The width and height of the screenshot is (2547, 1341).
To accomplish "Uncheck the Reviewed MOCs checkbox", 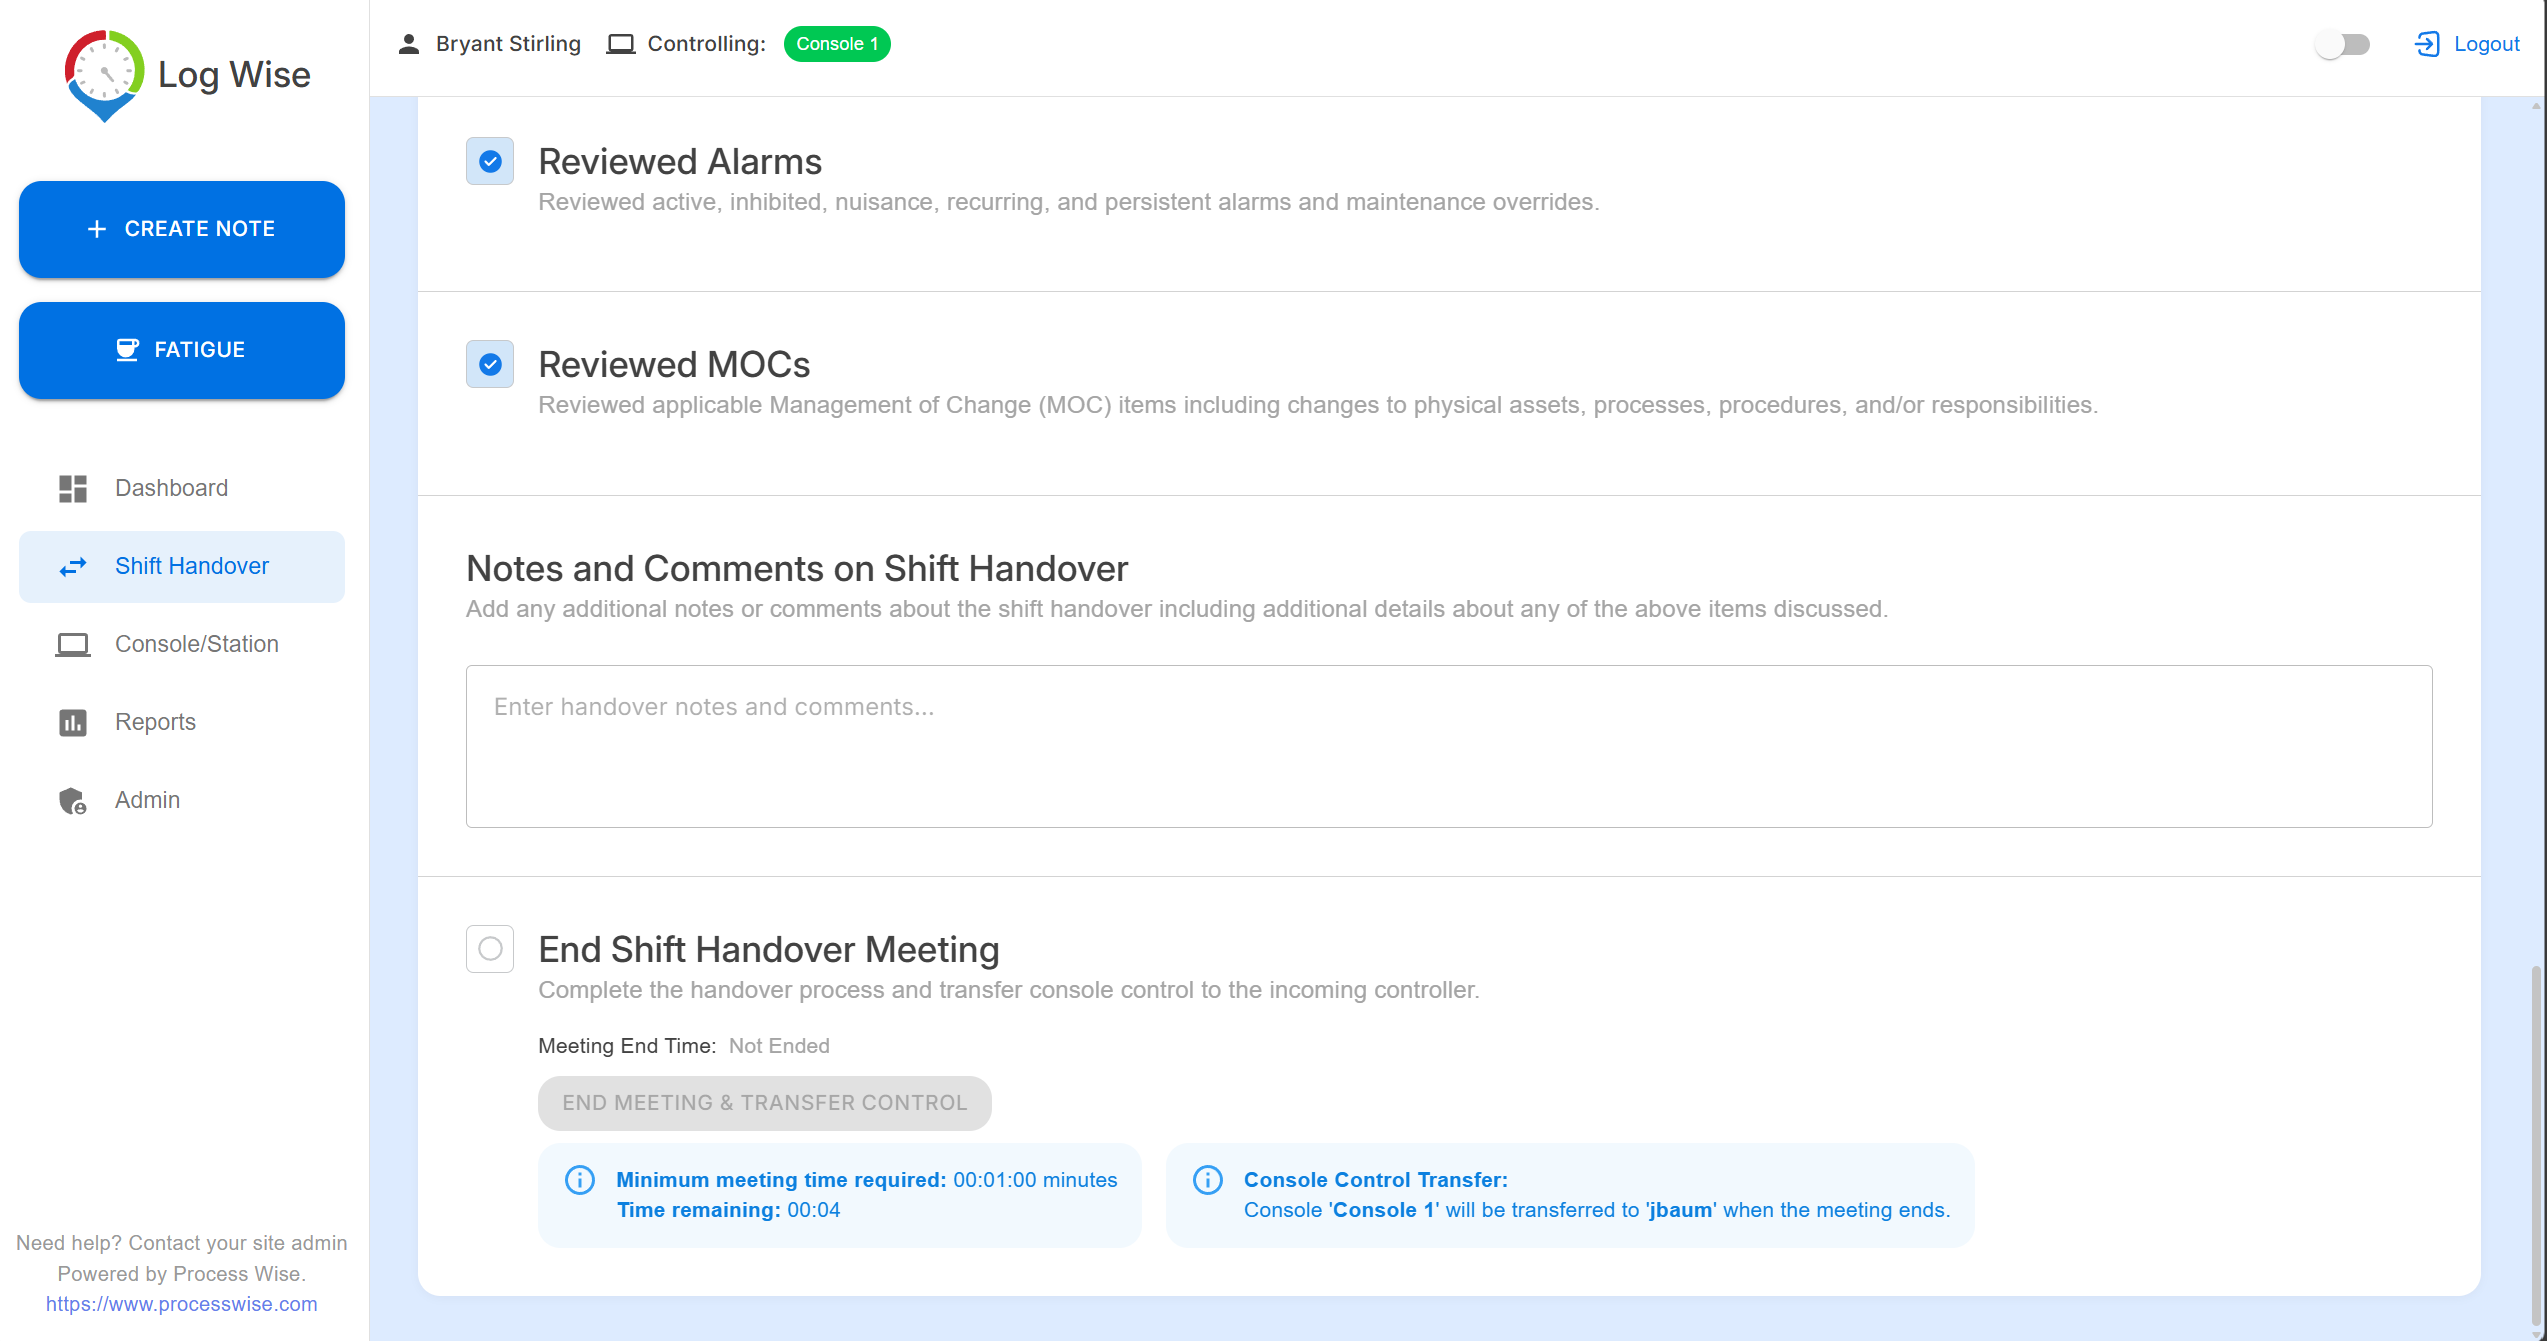I will click(x=490, y=365).
